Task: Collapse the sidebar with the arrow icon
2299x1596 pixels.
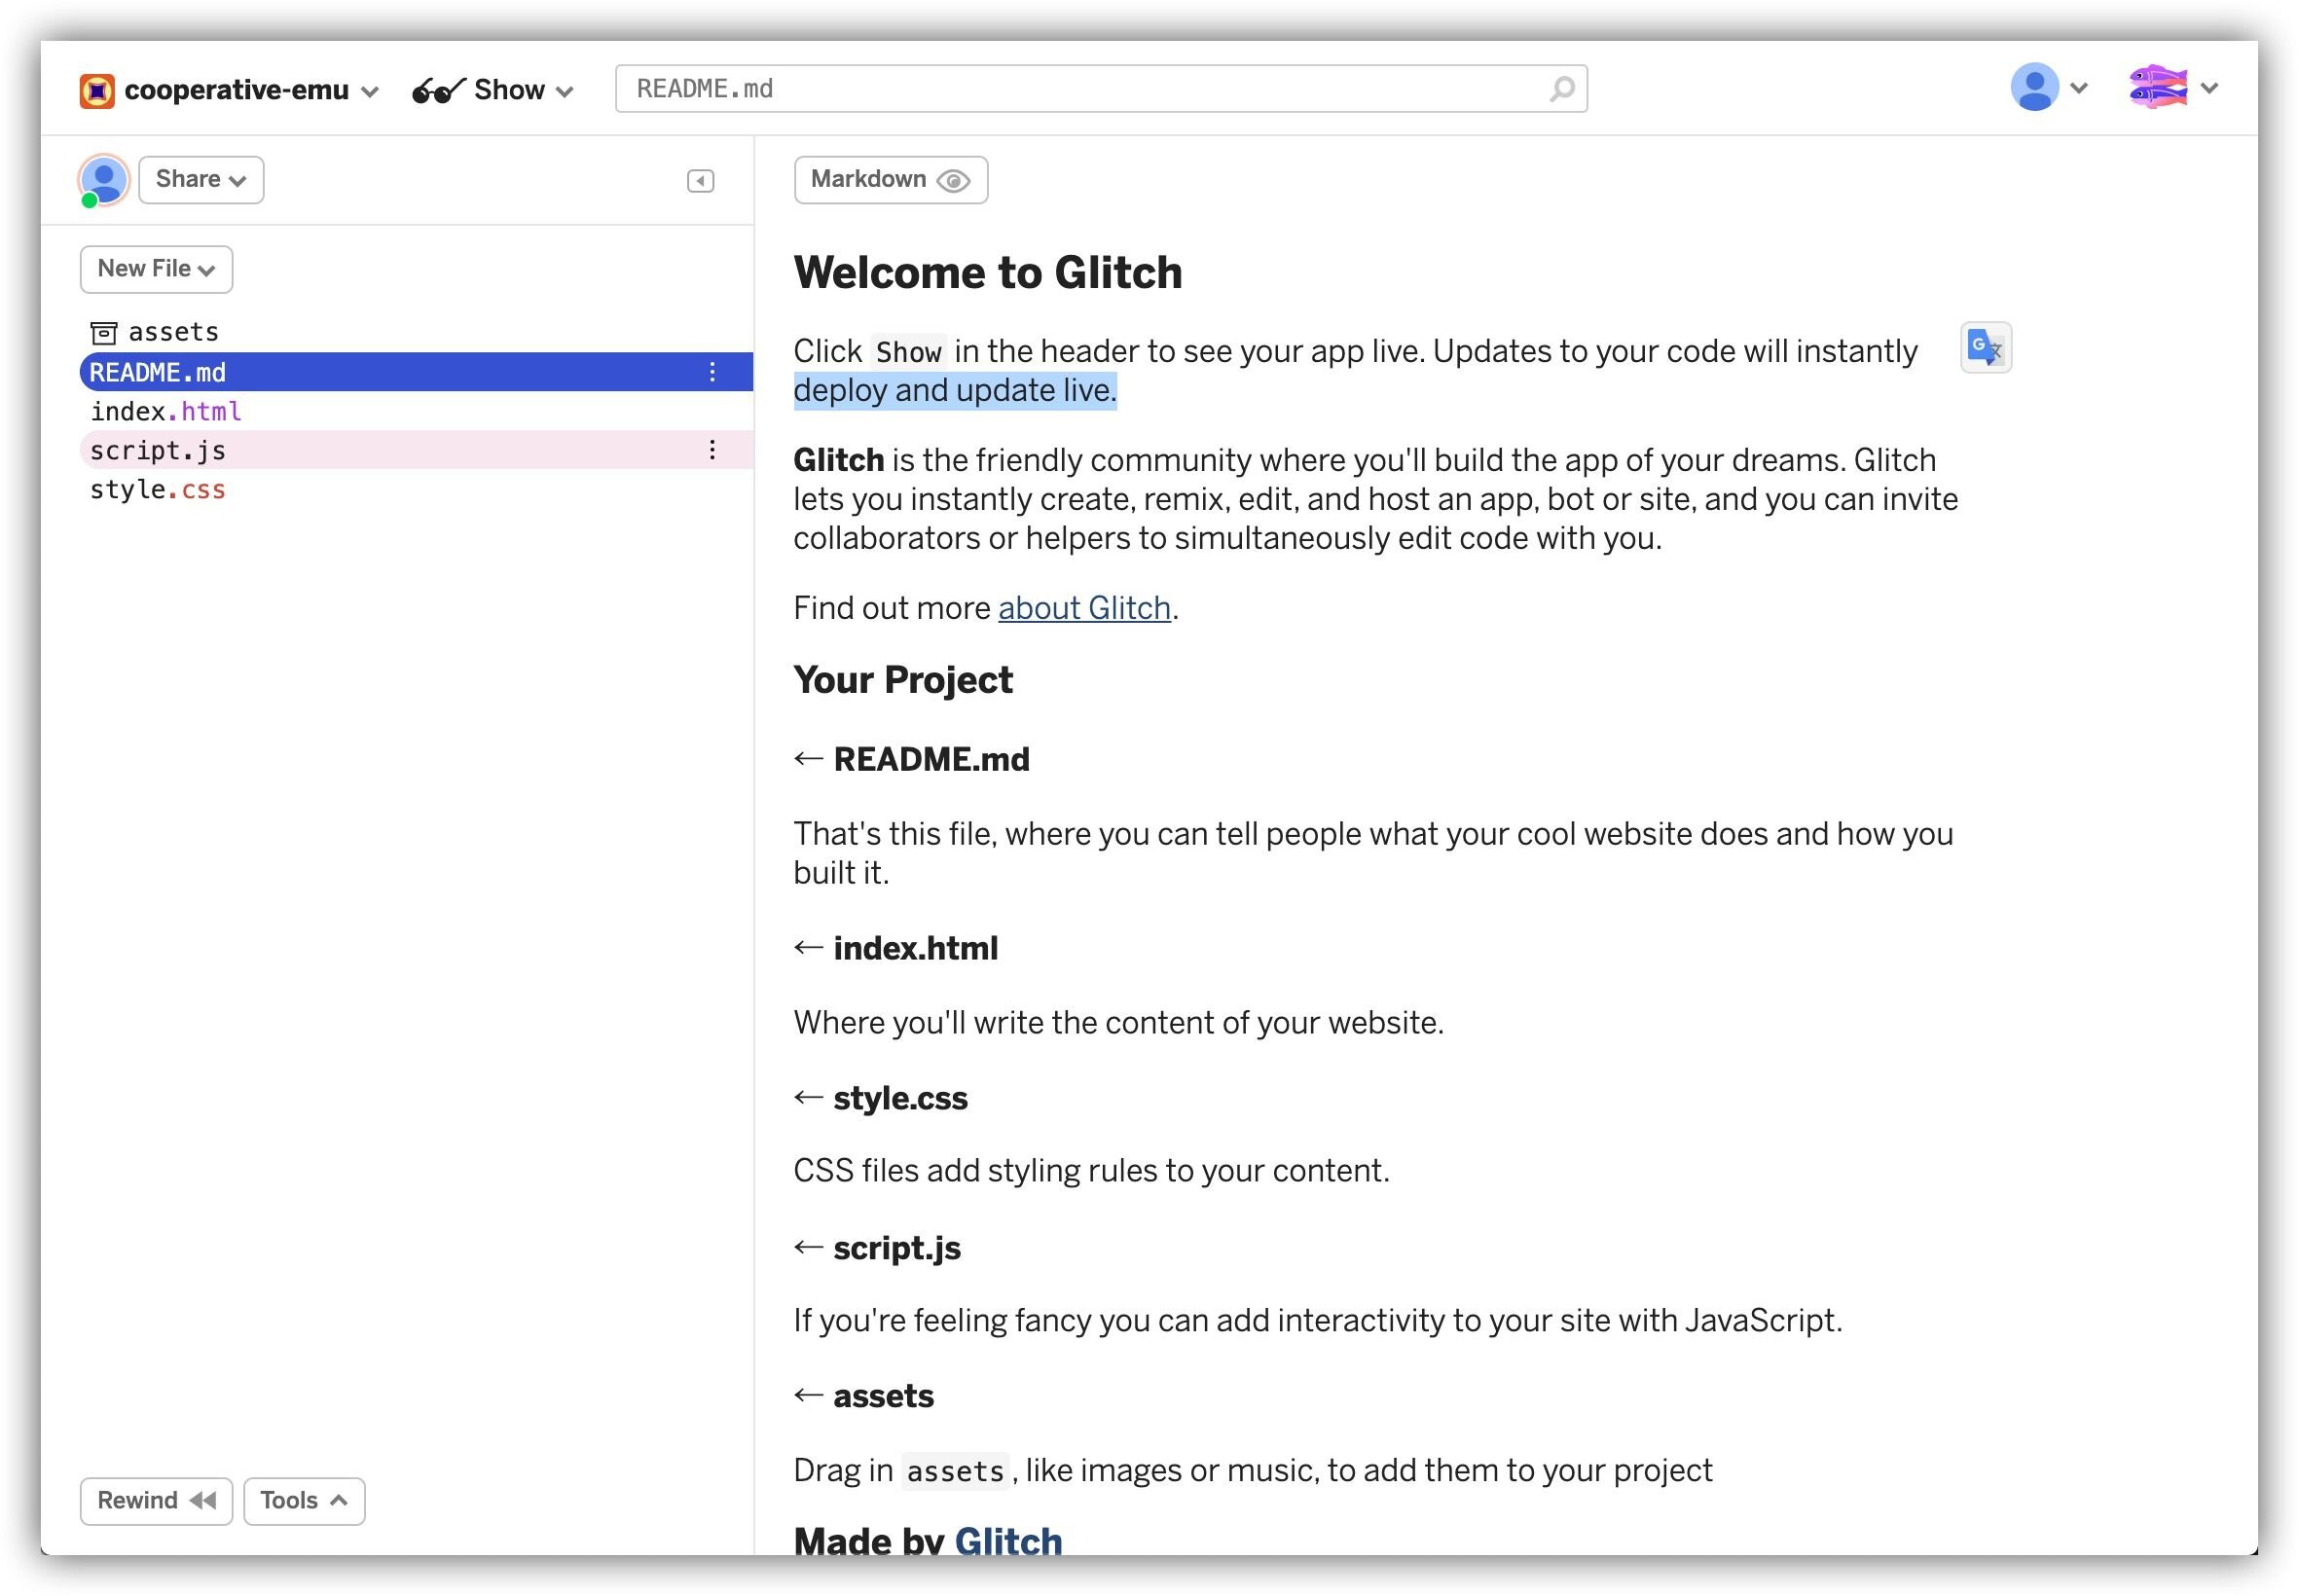Action: (700, 181)
